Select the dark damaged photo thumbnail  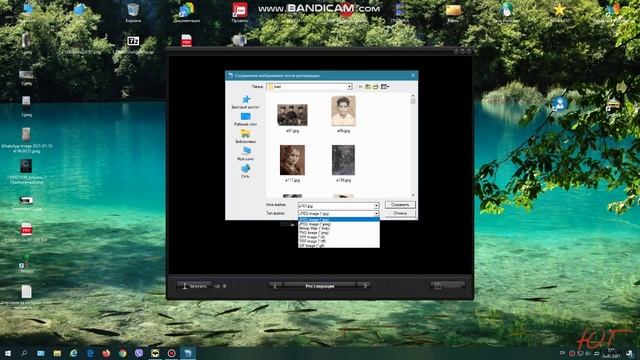[343, 160]
